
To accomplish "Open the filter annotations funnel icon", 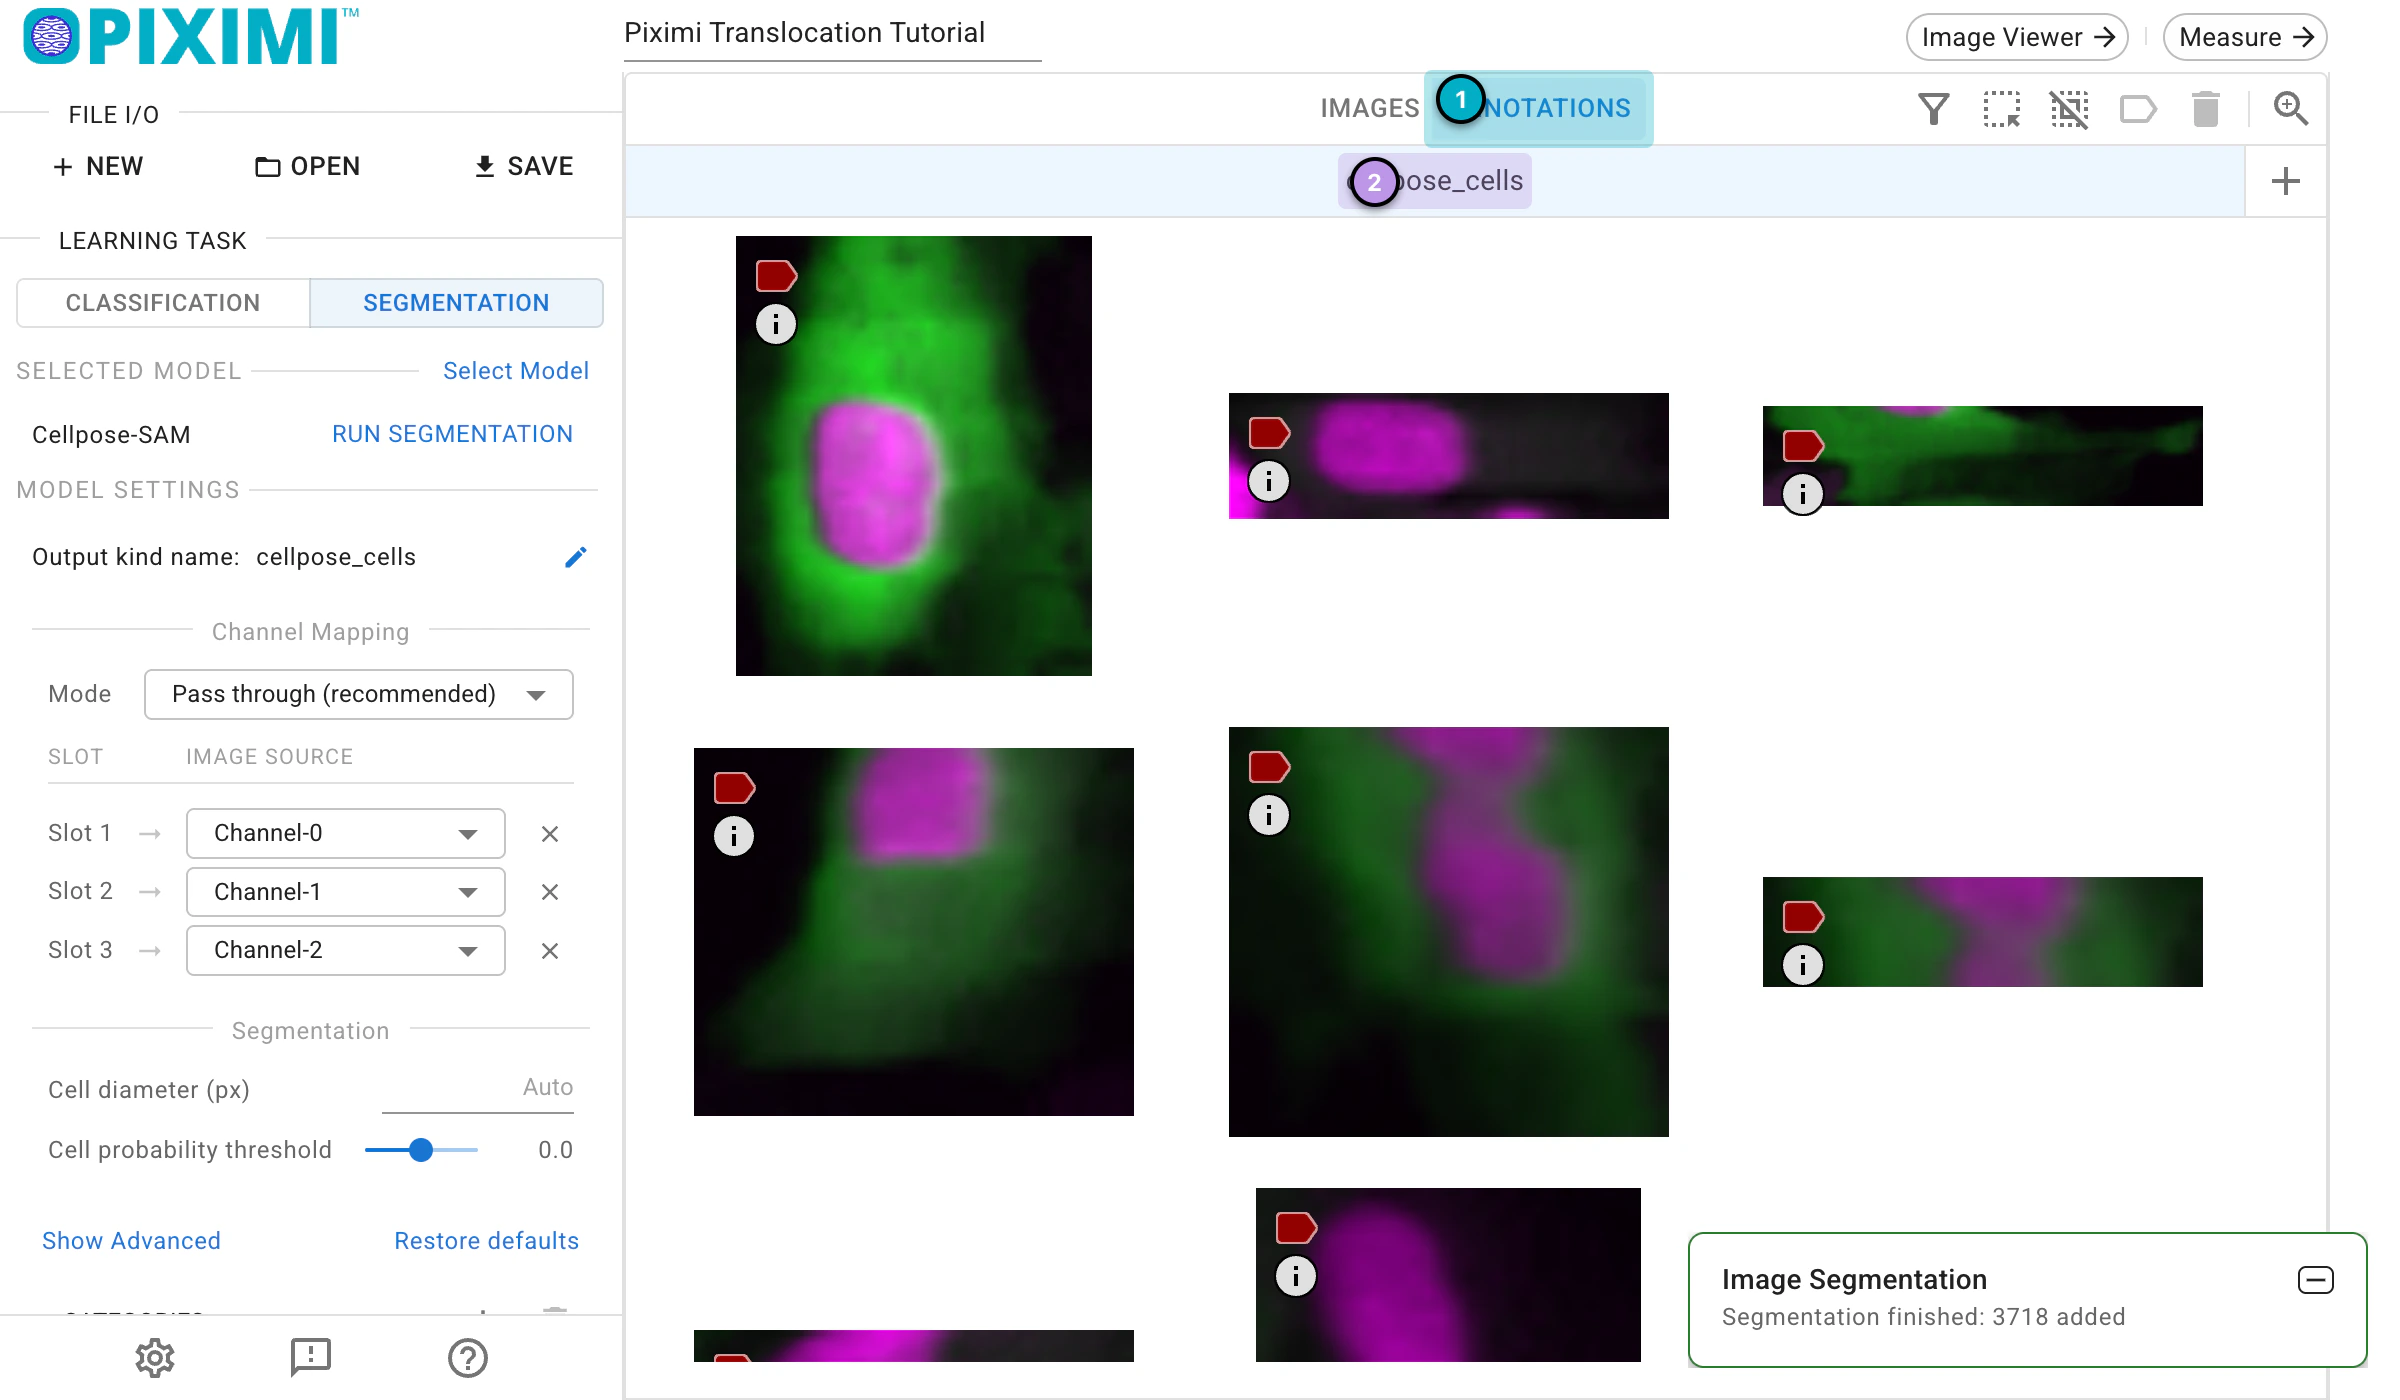I will (x=1933, y=108).
